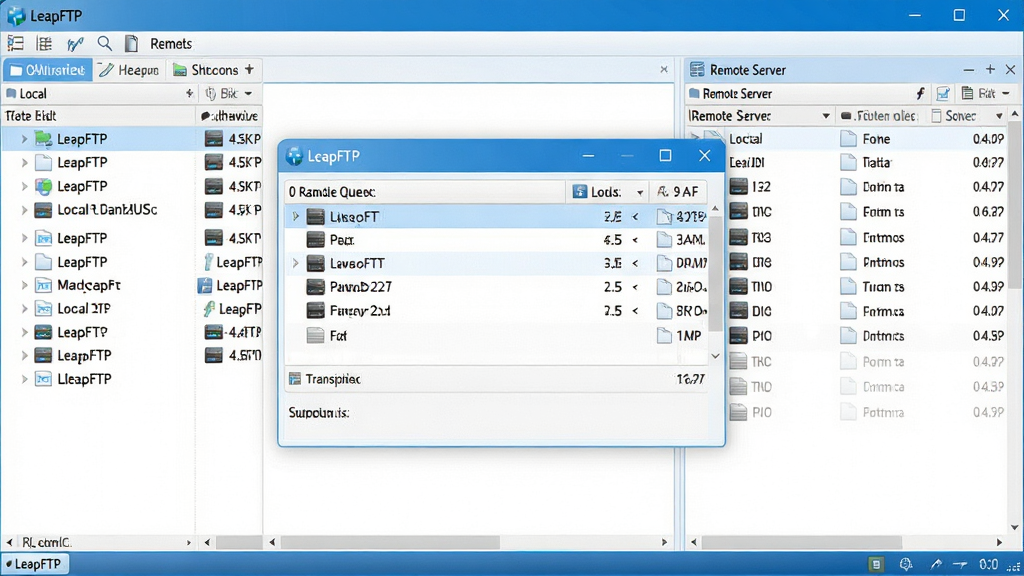
Task: Select the LleapFTP entry in Local tree
Action: (x=84, y=379)
